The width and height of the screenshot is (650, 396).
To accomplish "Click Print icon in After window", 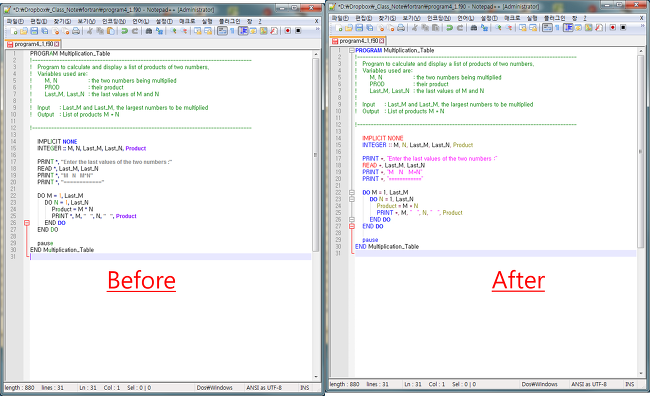I will [401, 28].
